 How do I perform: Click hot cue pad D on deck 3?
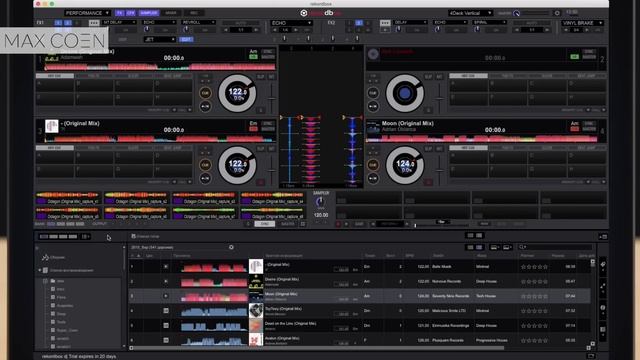coord(173,157)
